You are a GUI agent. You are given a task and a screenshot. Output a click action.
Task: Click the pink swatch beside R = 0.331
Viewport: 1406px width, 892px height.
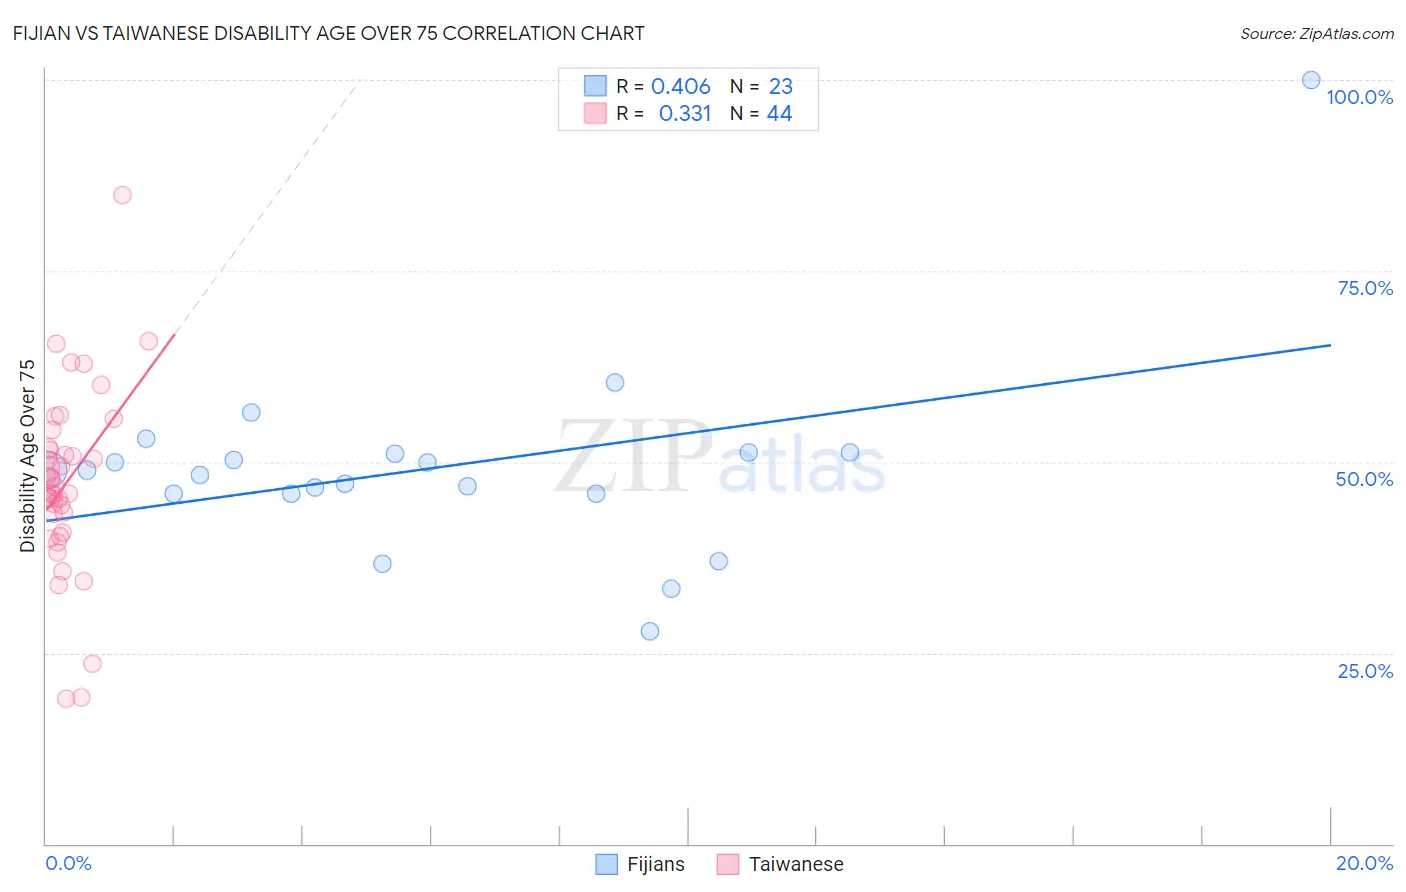(x=596, y=113)
